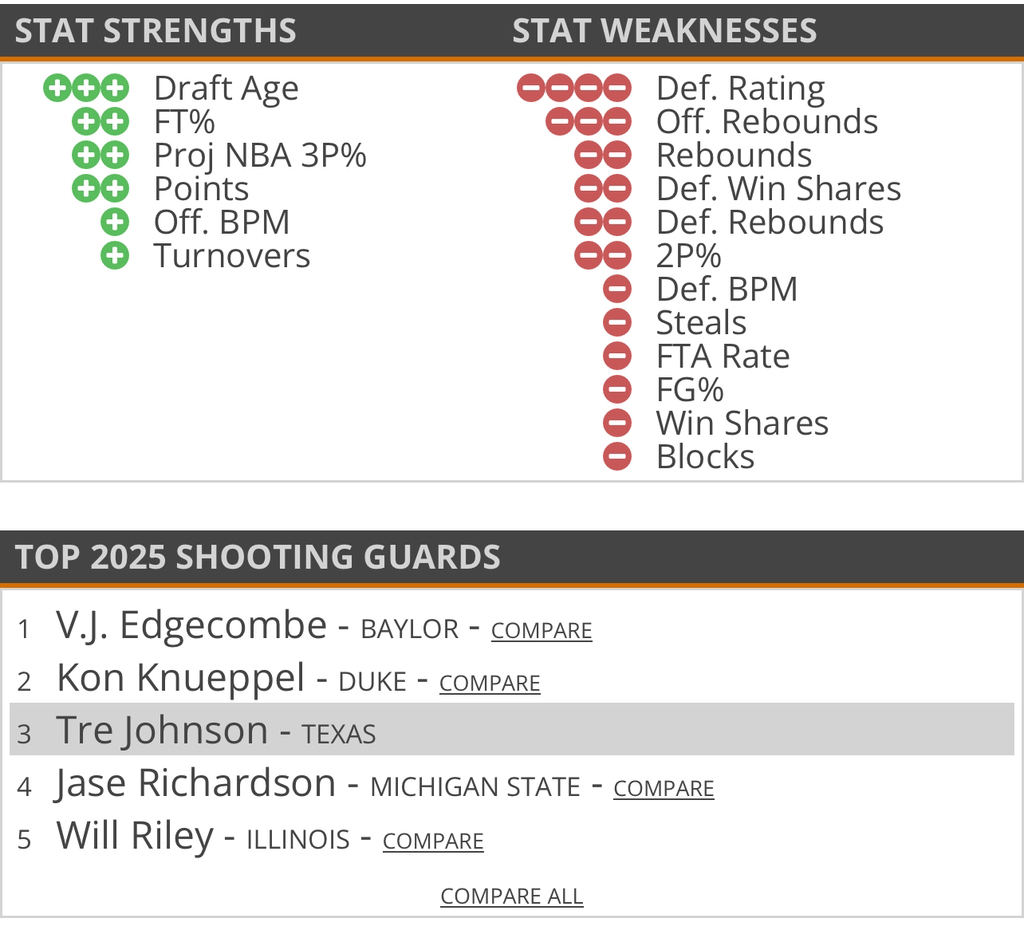The height and width of the screenshot is (934, 1024).
Task: Select V.J. Edgecombe player name
Action: pos(191,626)
